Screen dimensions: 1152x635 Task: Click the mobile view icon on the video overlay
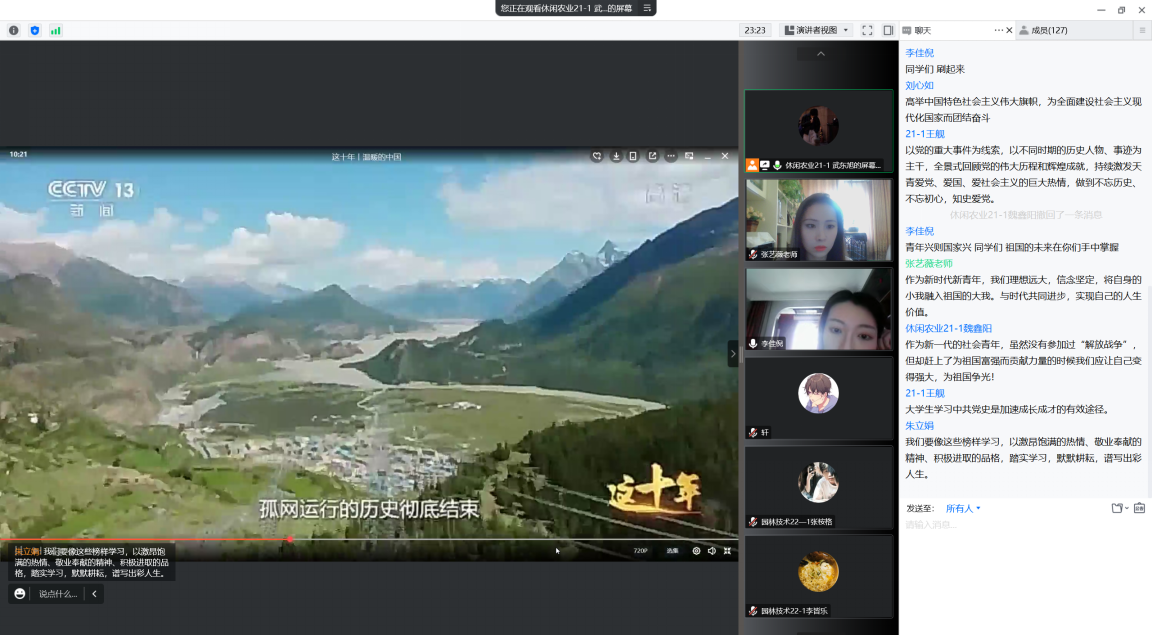[x=633, y=156]
